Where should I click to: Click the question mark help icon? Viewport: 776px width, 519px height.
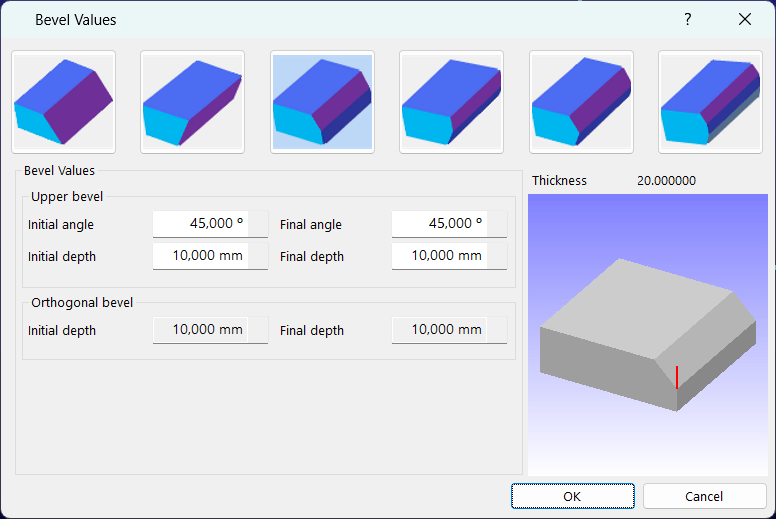[687, 19]
